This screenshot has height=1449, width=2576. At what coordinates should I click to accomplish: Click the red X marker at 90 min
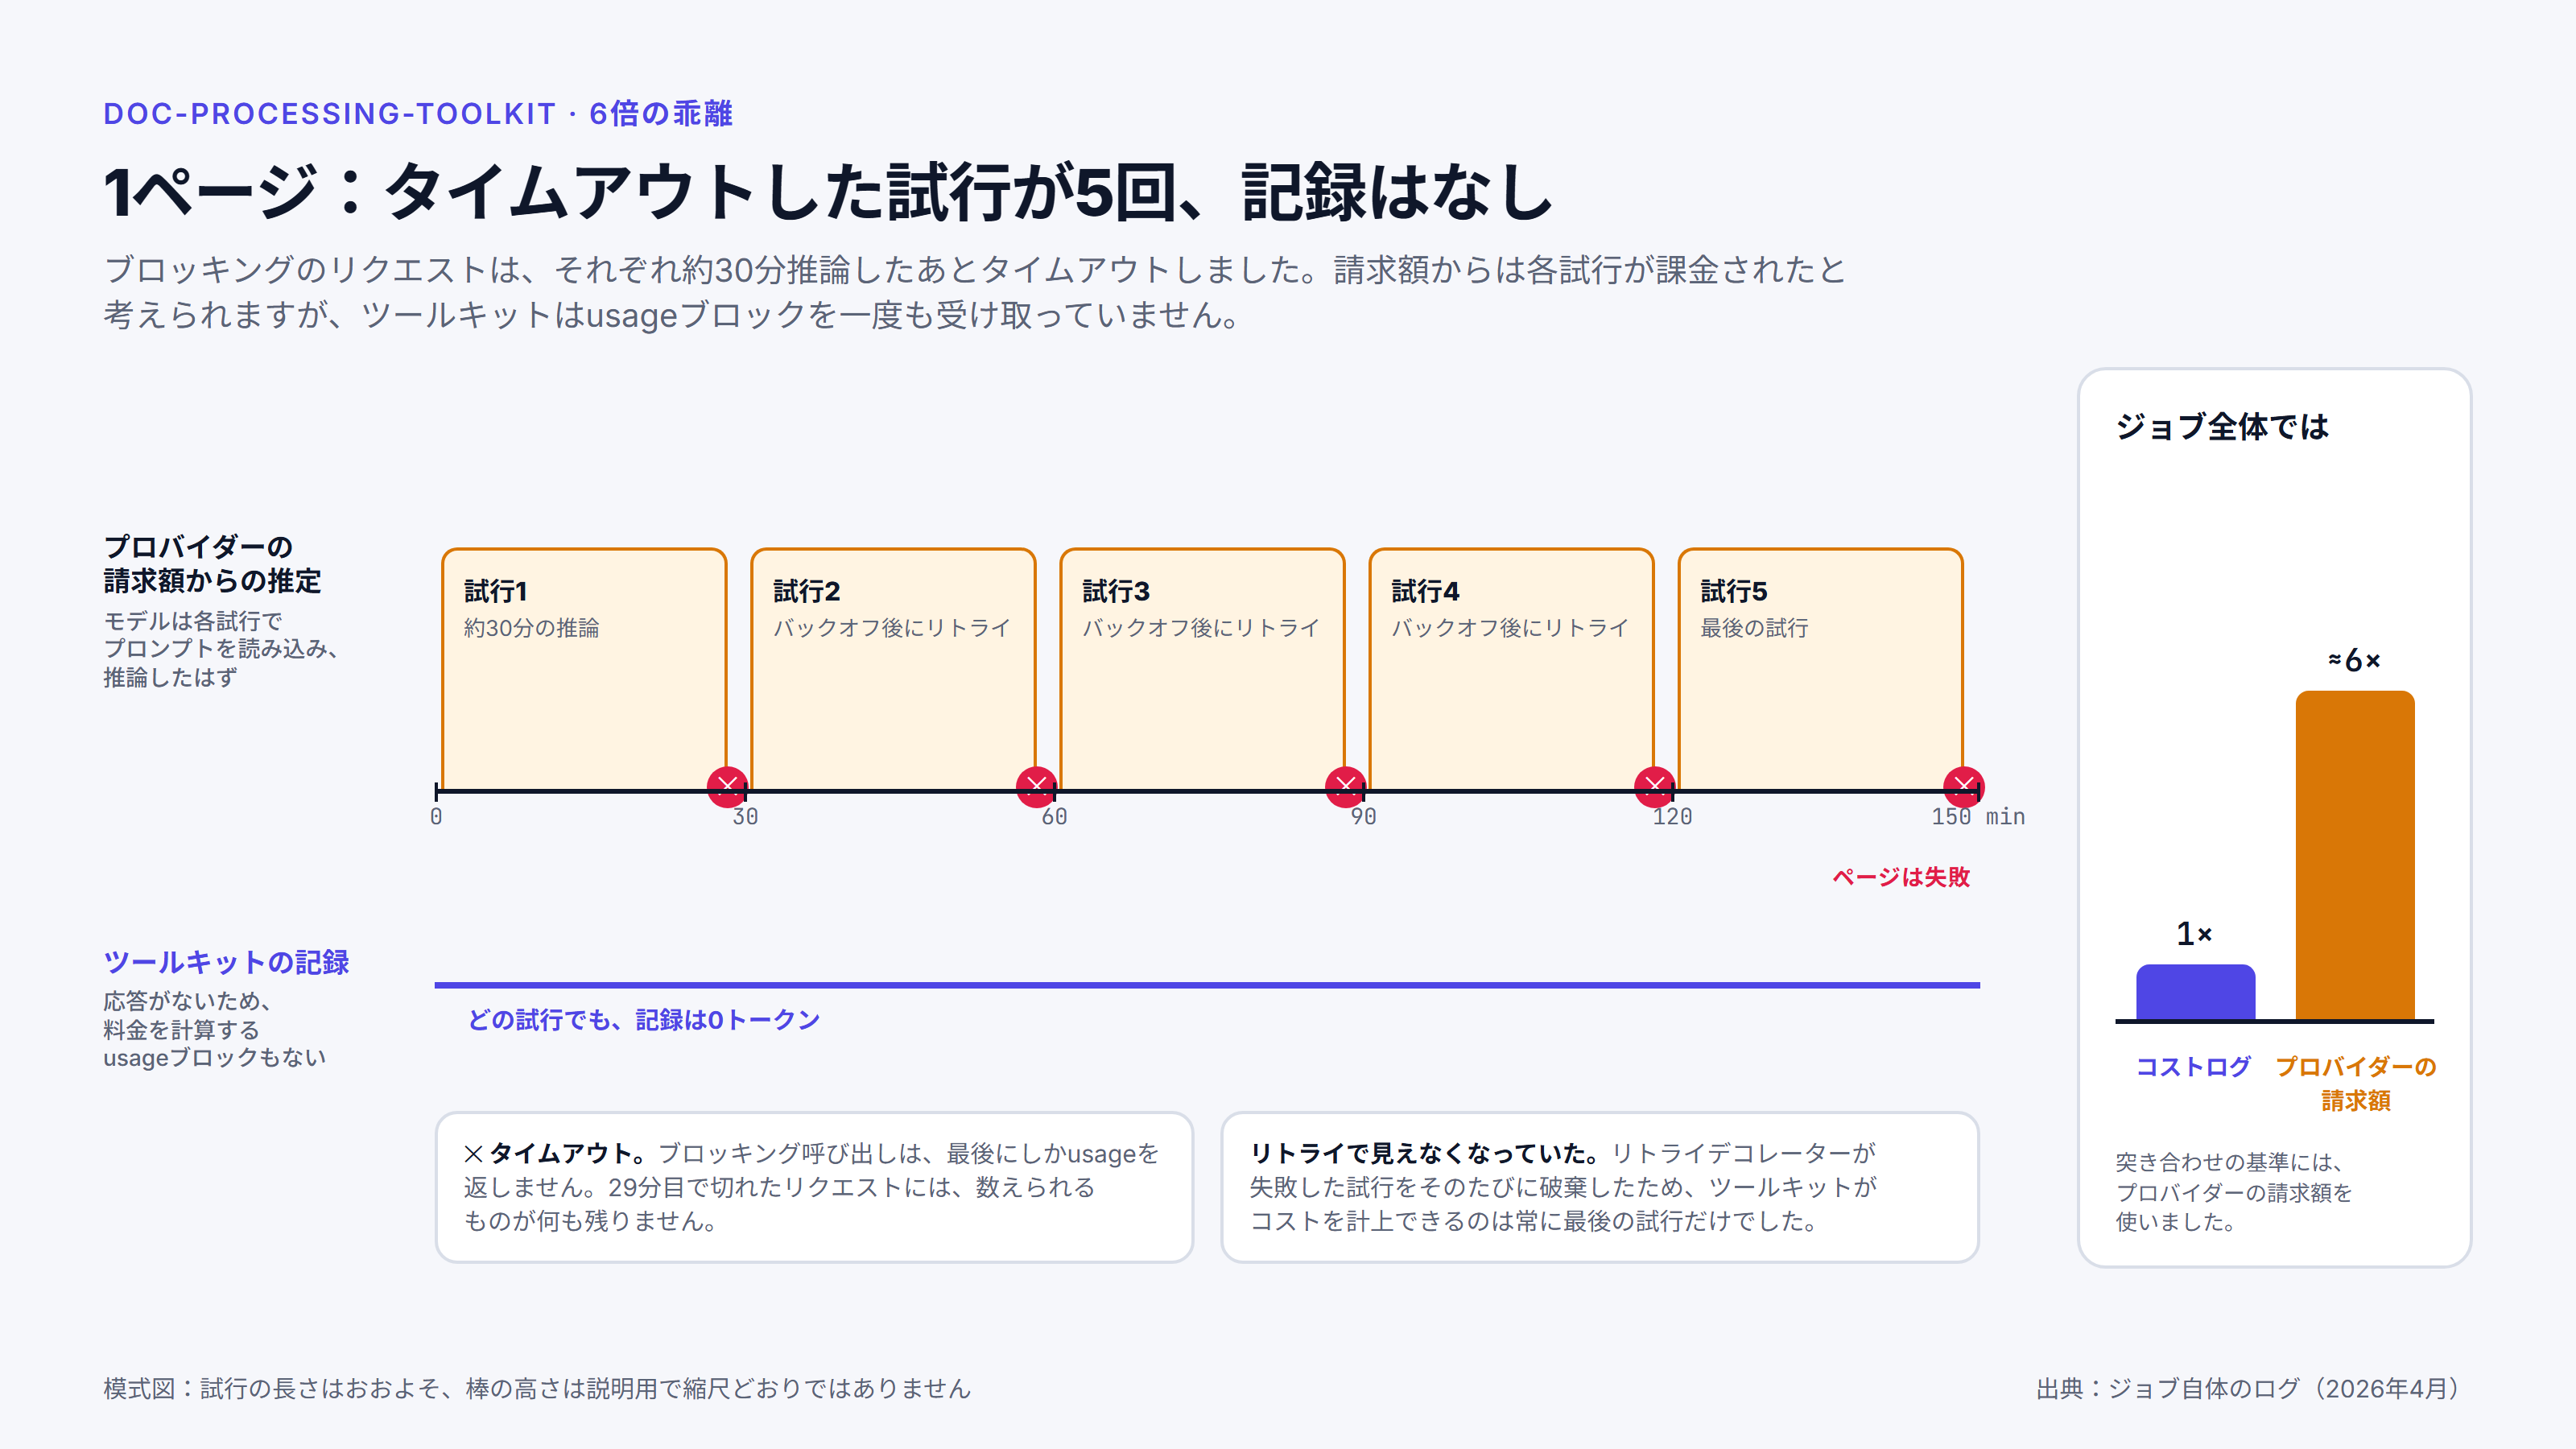click(1345, 787)
